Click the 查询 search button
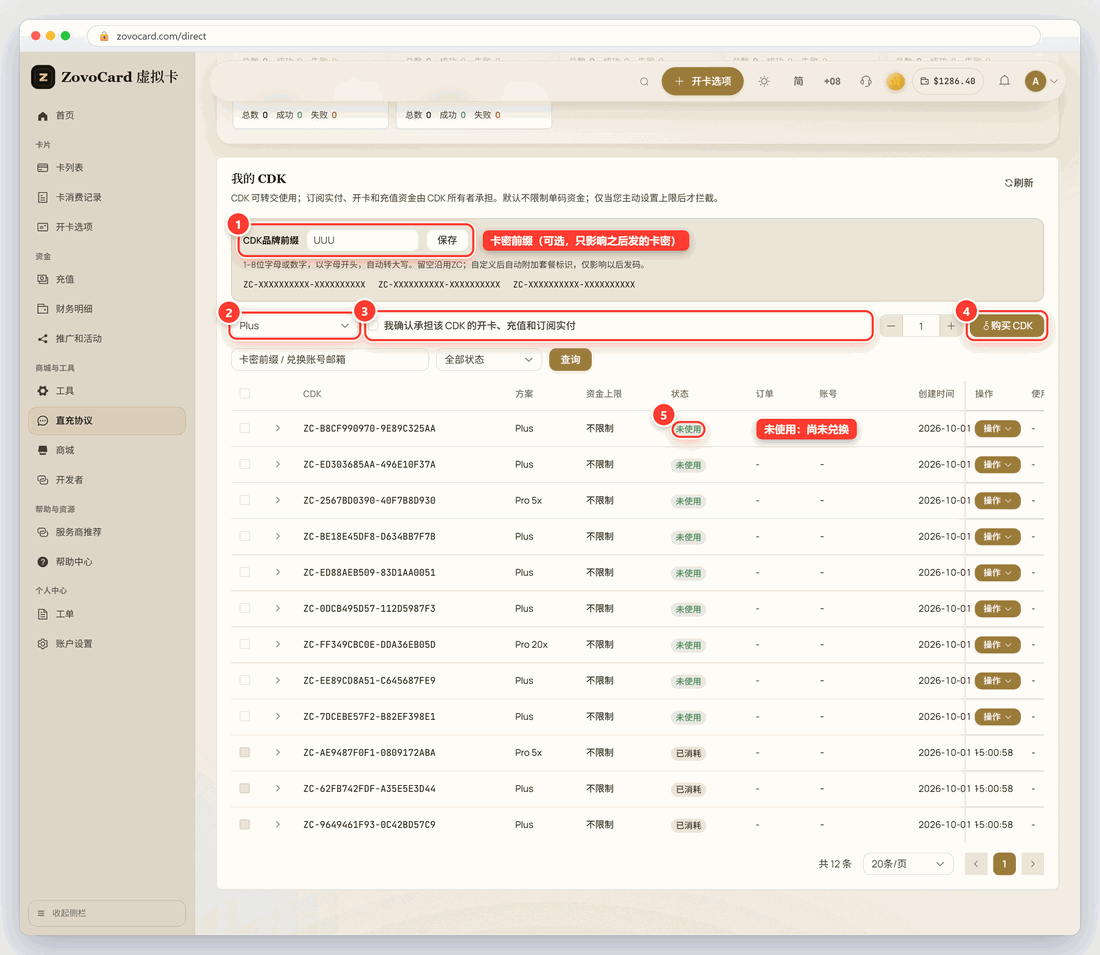Image resolution: width=1100 pixels, height=955 pixels. pos(570,359)
